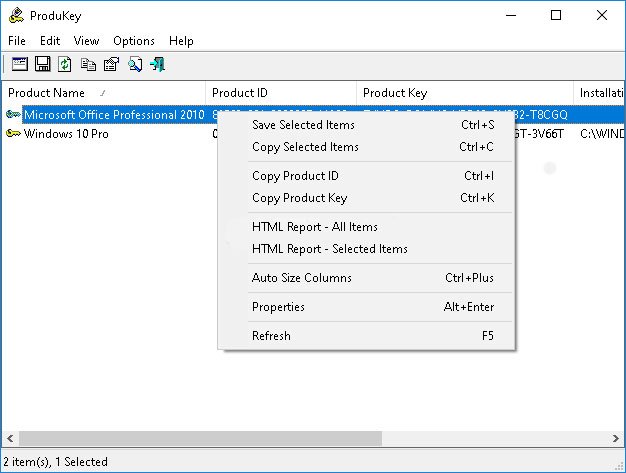Click the Save Selected Items floppy icon
Viewport: 626px width, 473px height.
(x=42, y=65)
